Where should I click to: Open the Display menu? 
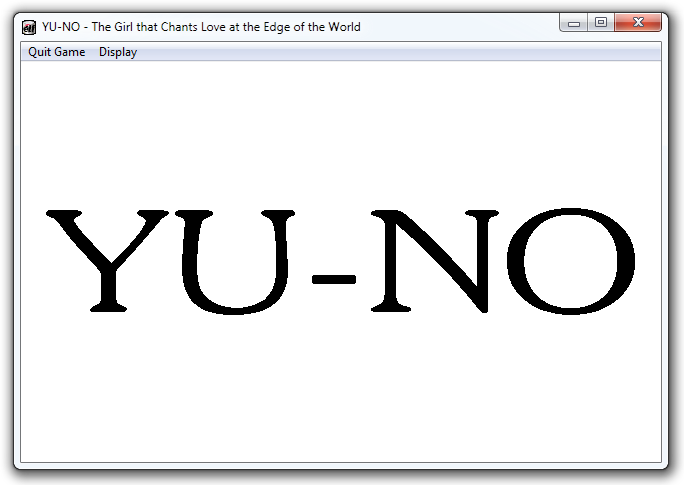[x=118, y=52]
